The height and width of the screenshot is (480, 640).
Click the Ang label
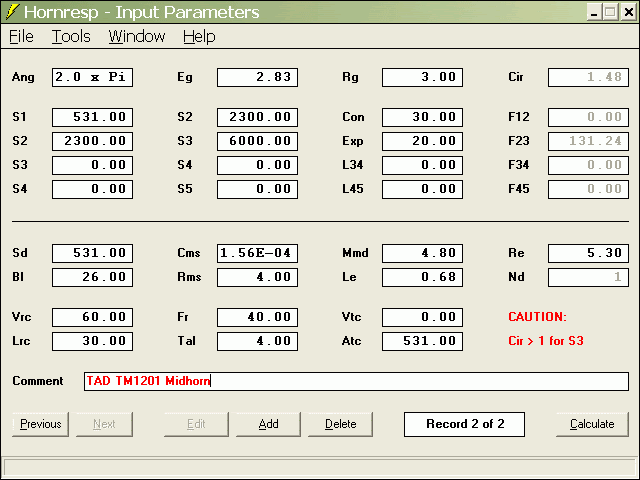[x=23, y=77]
